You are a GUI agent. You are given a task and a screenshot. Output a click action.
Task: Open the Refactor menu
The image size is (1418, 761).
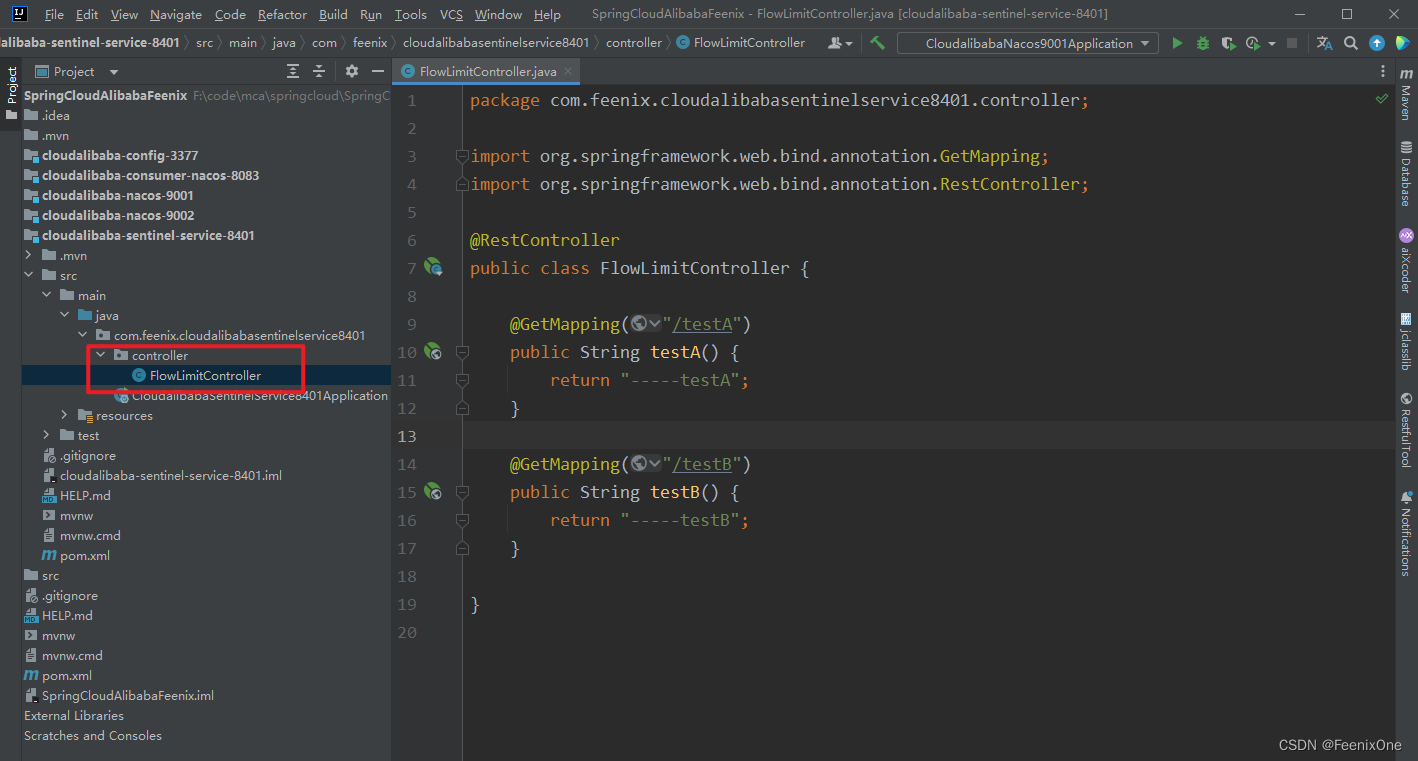click(x=282, y=14)
